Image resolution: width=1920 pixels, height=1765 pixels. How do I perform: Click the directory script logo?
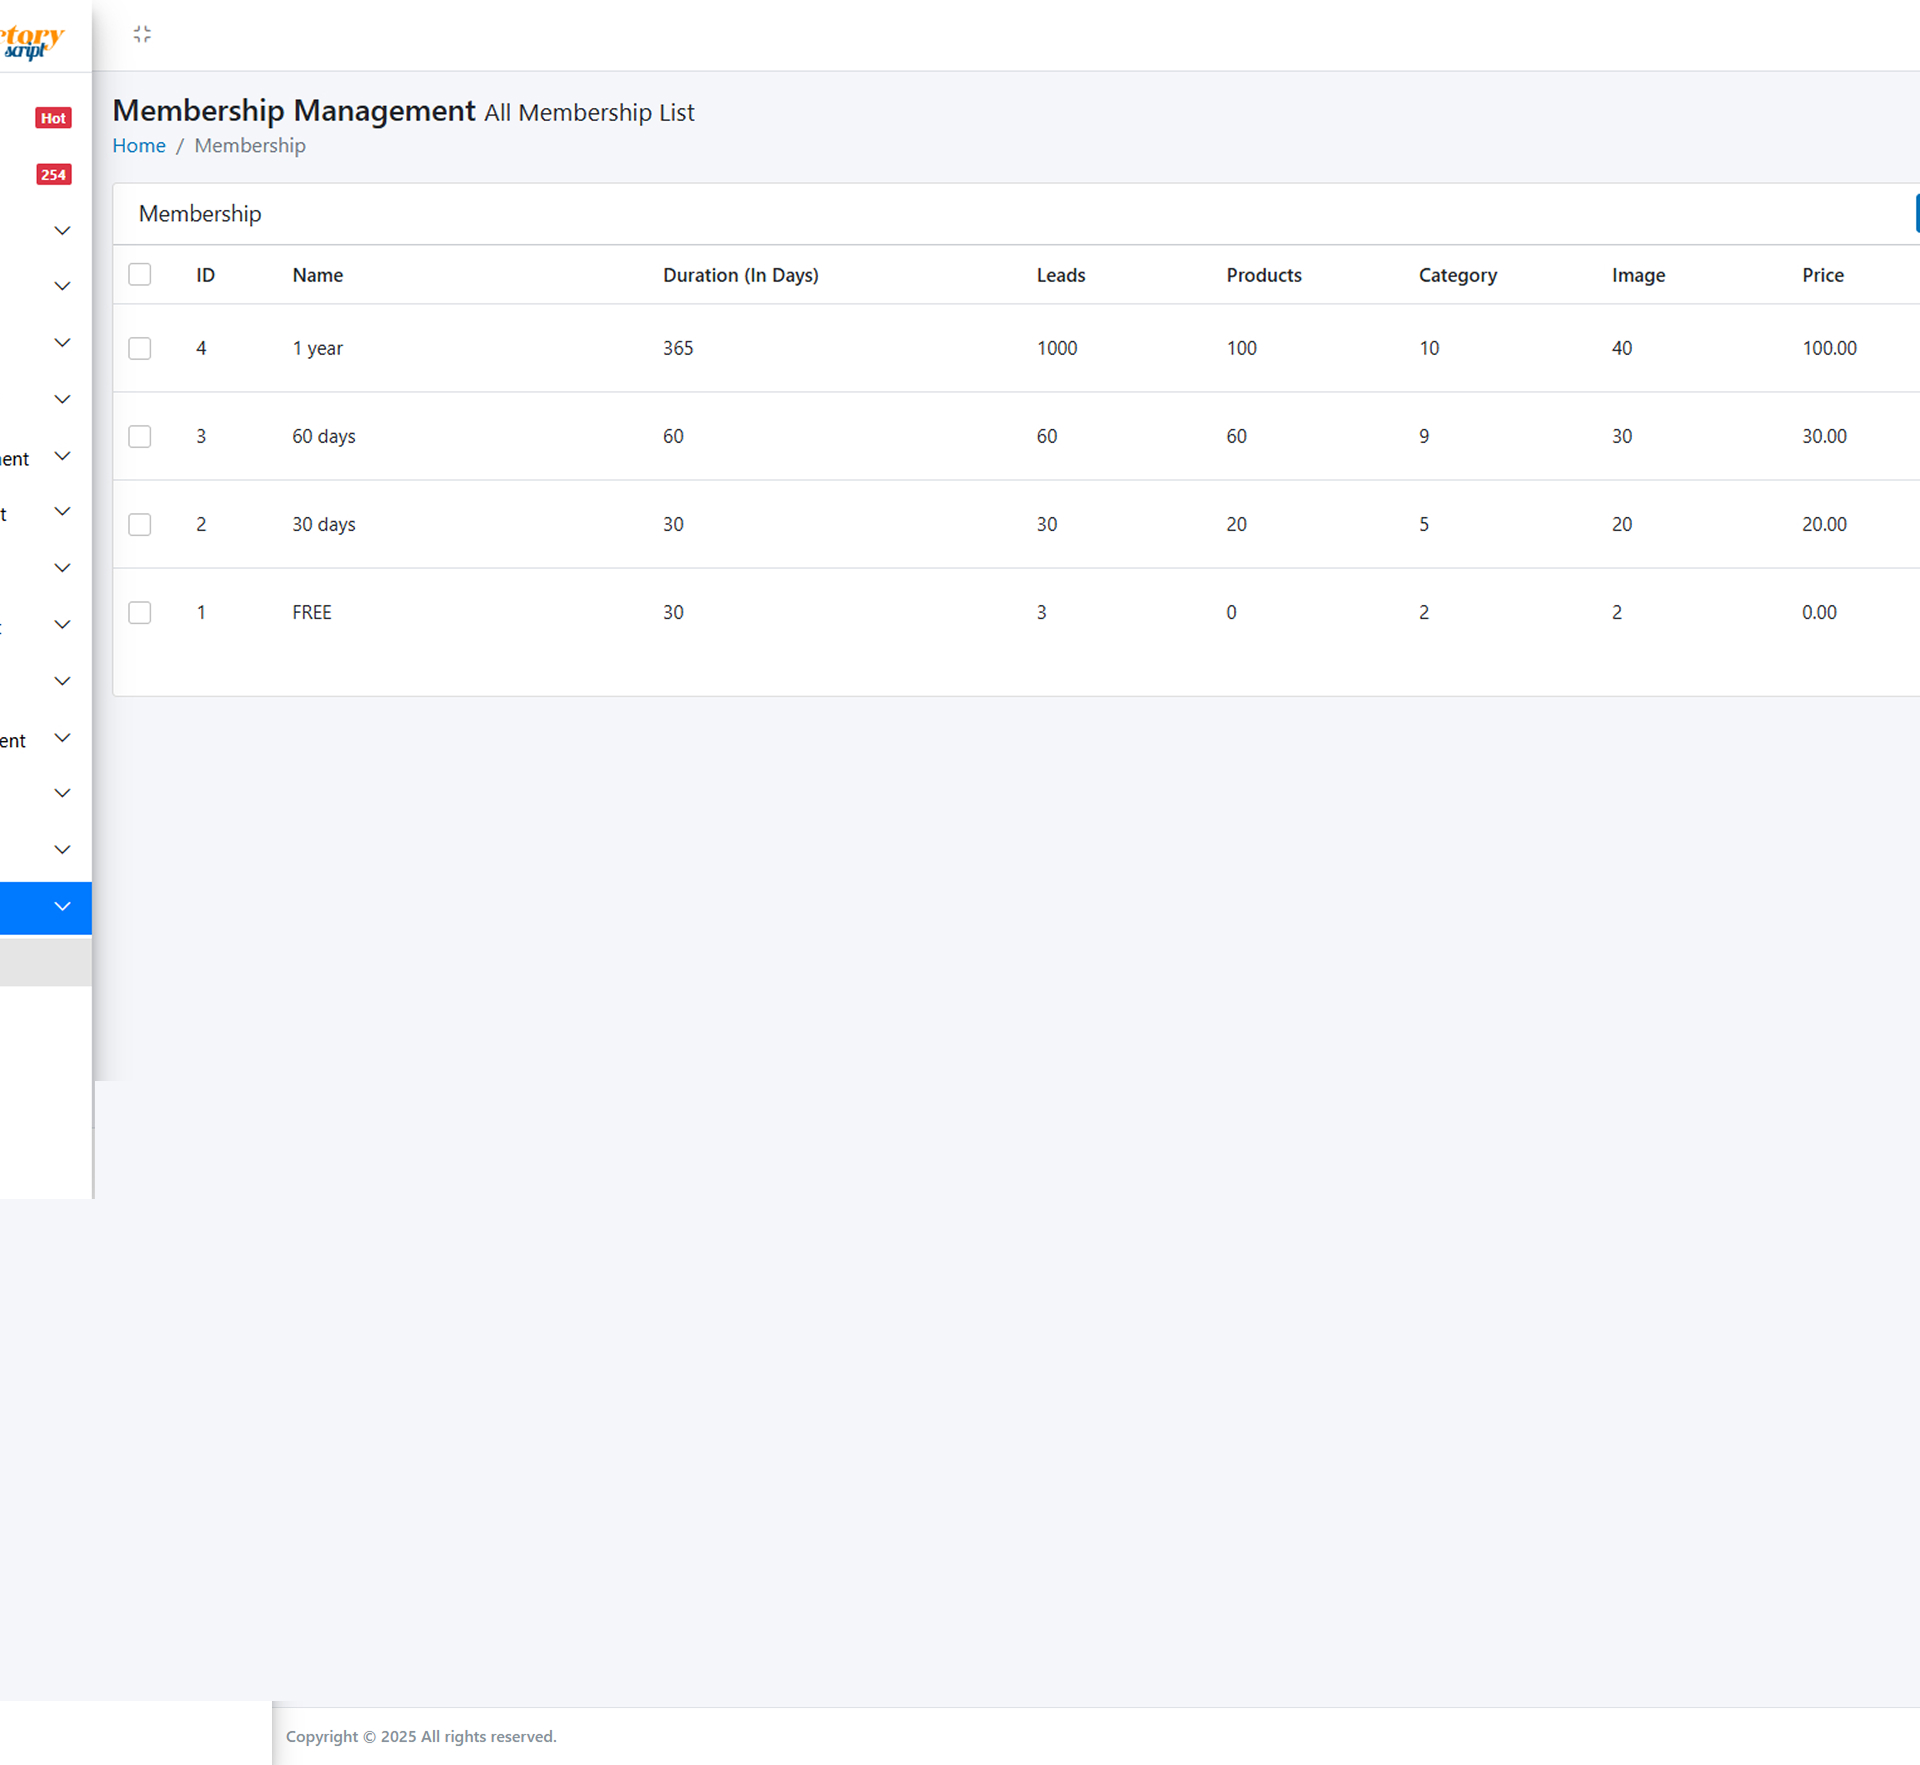[x=32, y=42]
